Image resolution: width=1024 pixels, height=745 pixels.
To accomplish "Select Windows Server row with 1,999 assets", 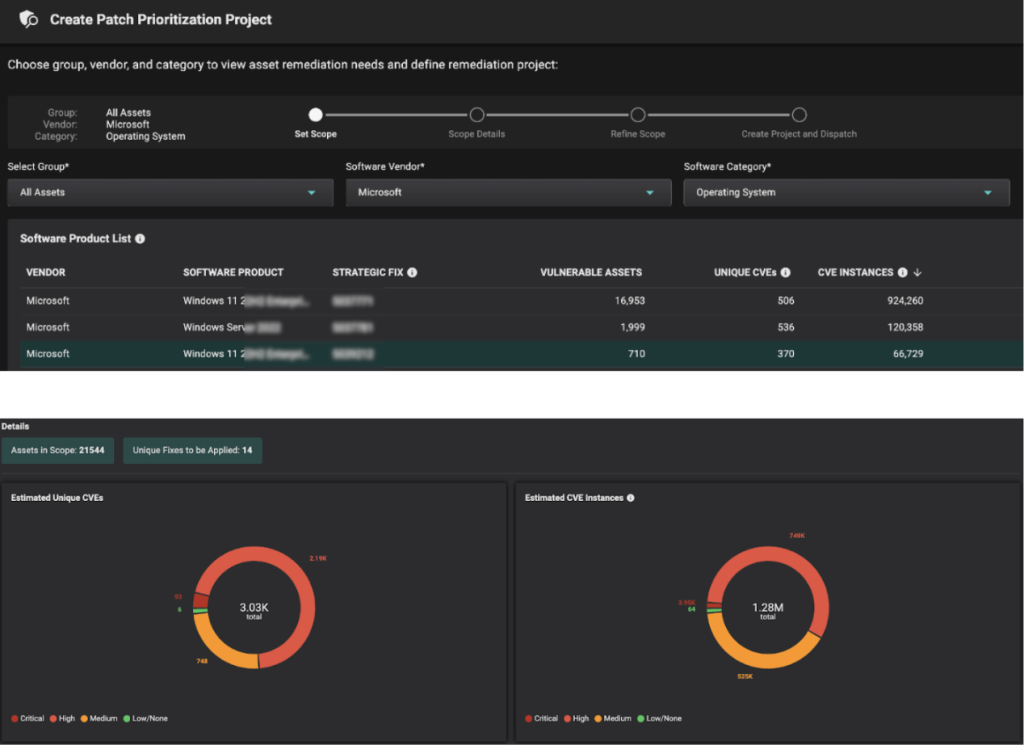I will (521, 327).
